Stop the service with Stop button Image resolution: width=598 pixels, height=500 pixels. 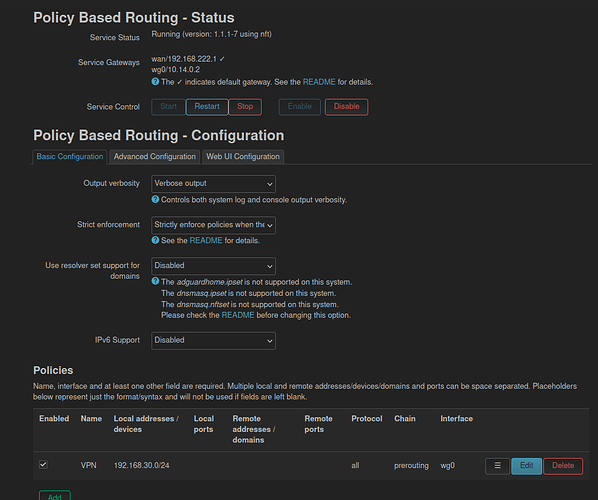(245, 107)
